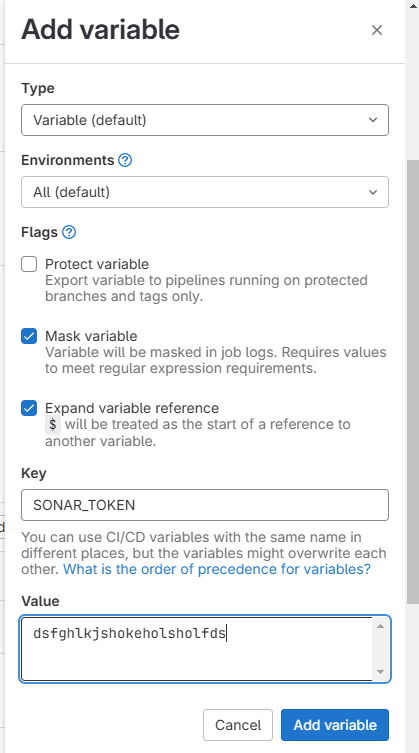Click the Protect variable label text
419x753 pixels.
[97, 264]
